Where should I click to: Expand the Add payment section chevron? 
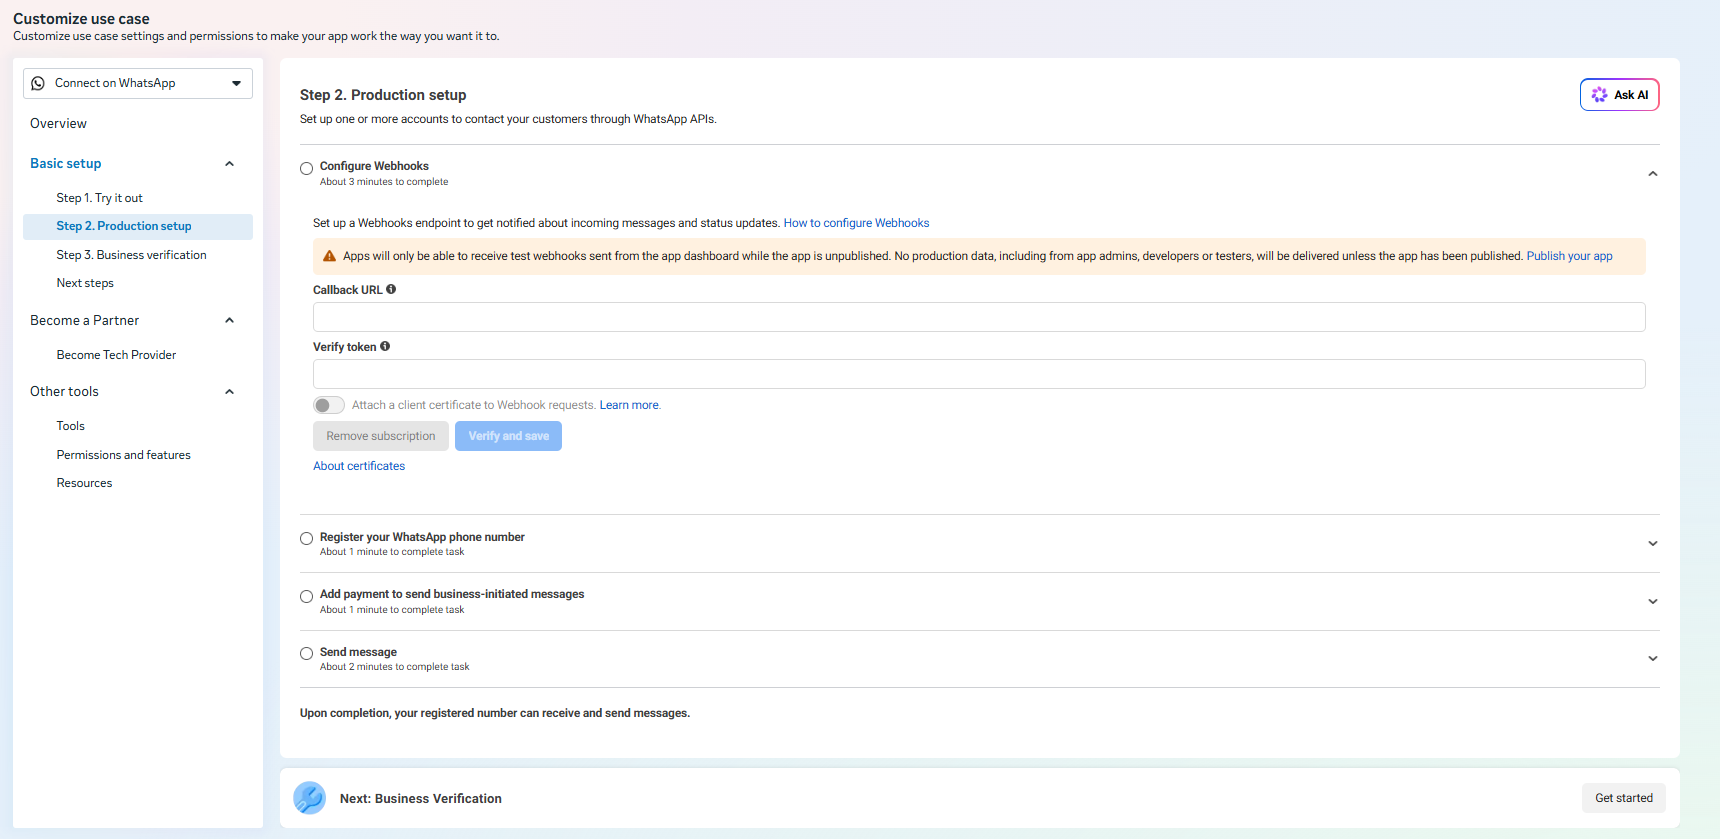click(1653, 602)
